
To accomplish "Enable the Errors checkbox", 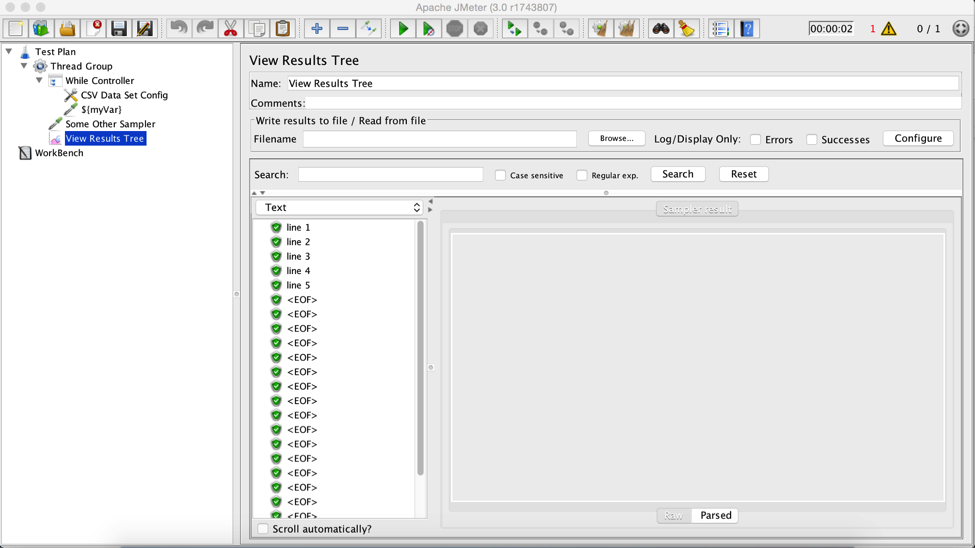I will pos(756,139).
